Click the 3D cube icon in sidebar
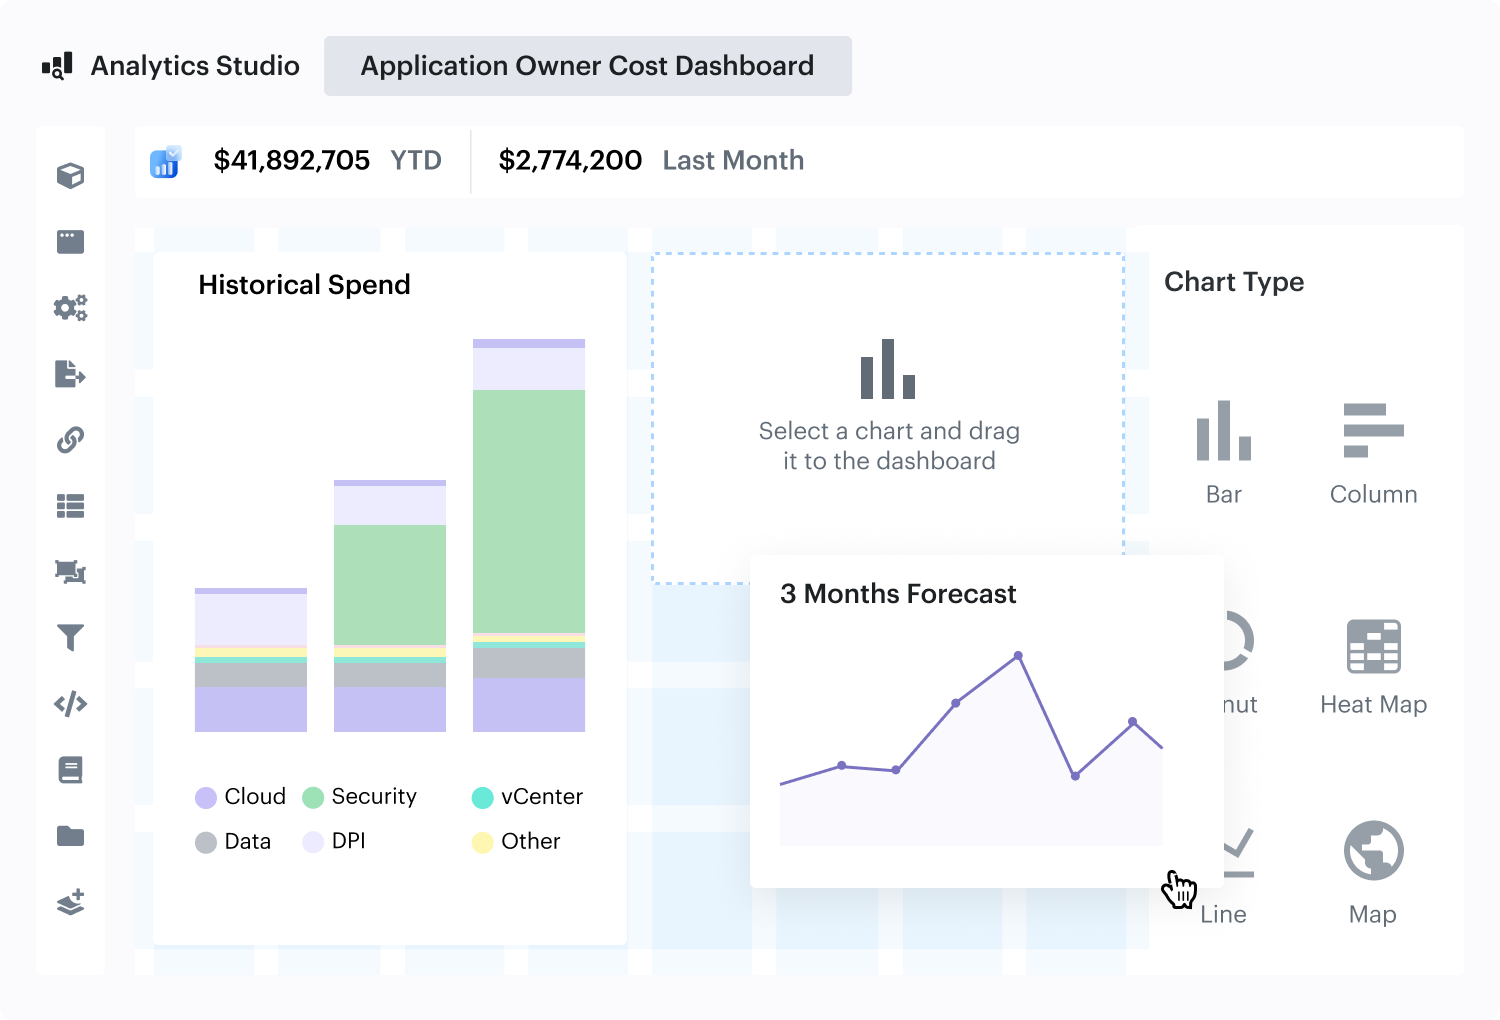Viewport: 1500px width, 1020px height. pyautogui.click(x=70, y=176)
